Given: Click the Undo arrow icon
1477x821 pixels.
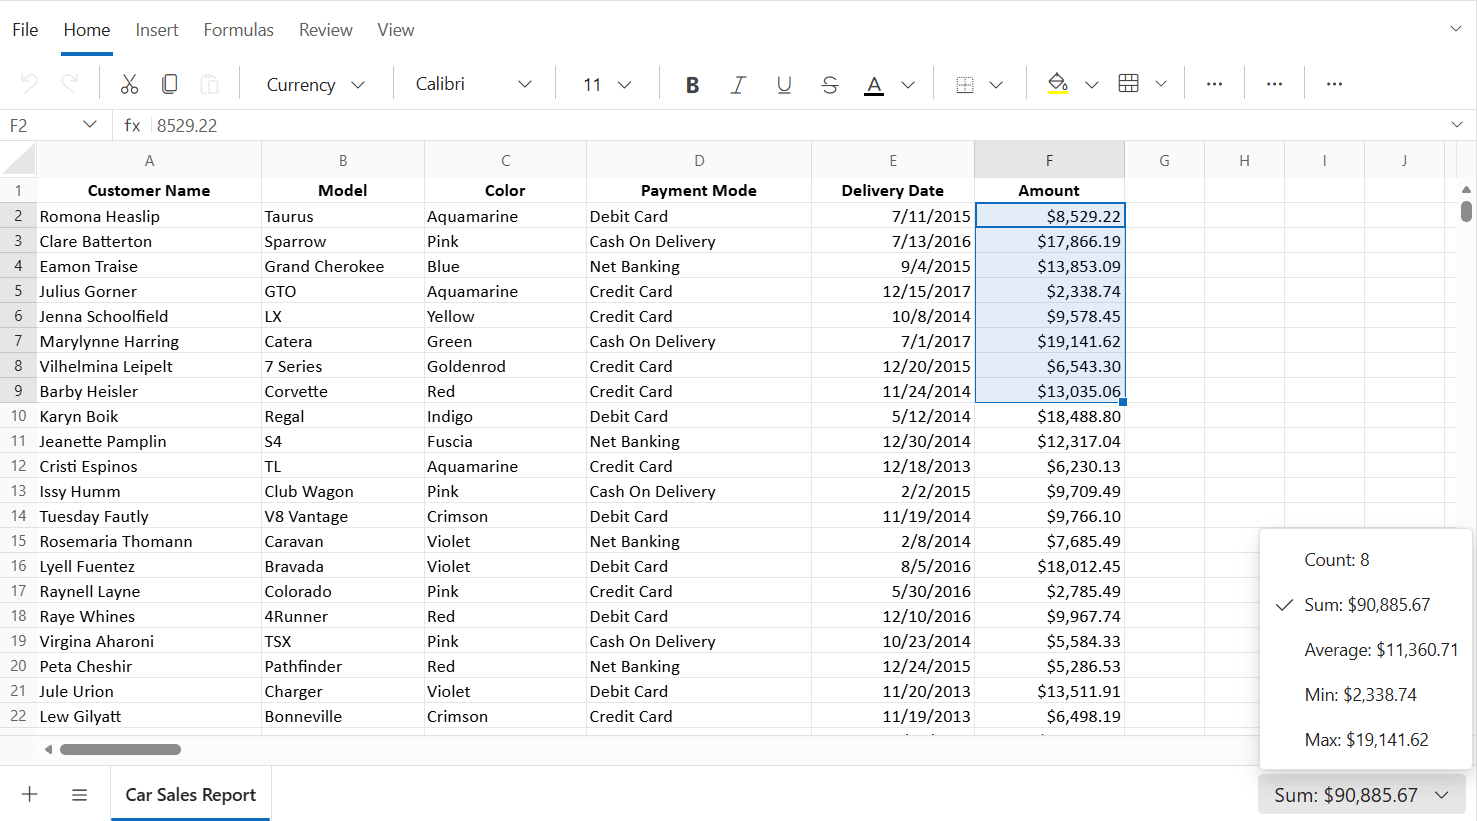Looking at the screenshot, I should click(x=29, y=84).
